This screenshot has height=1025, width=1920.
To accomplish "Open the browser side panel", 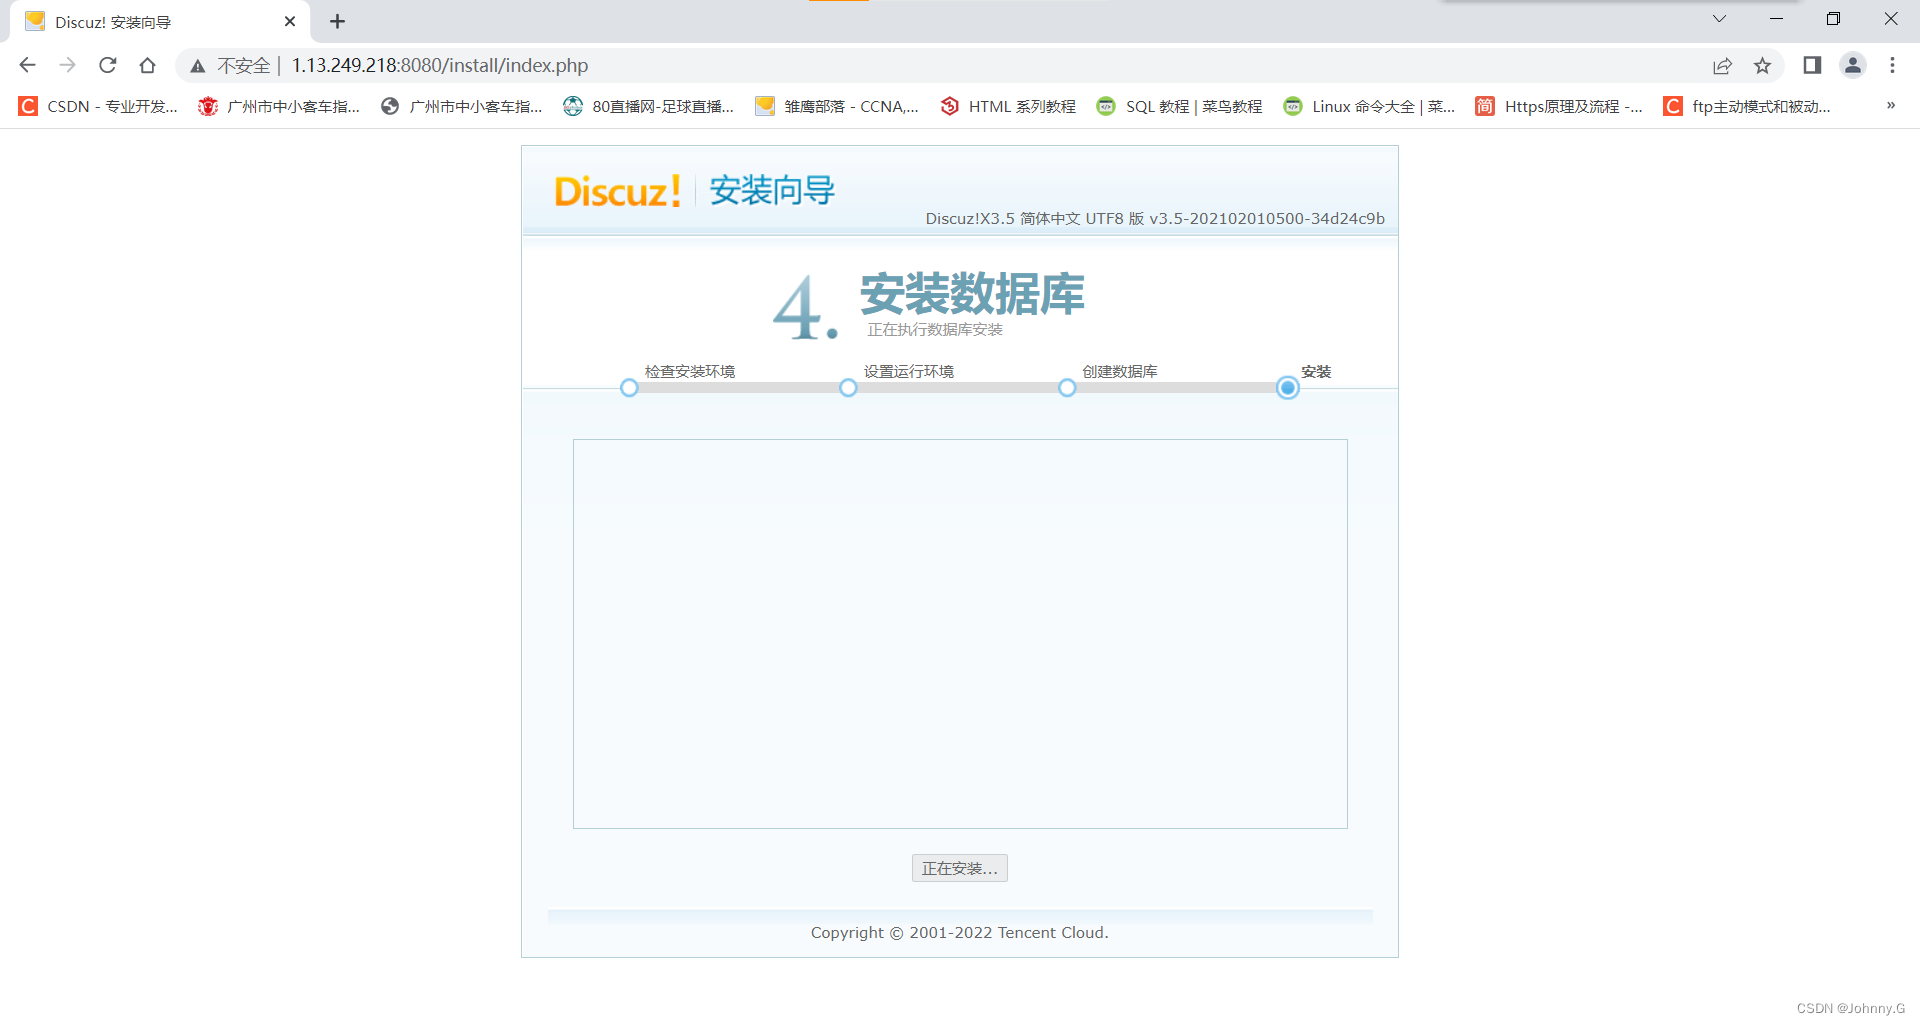I will click(x=1812, y=65).
